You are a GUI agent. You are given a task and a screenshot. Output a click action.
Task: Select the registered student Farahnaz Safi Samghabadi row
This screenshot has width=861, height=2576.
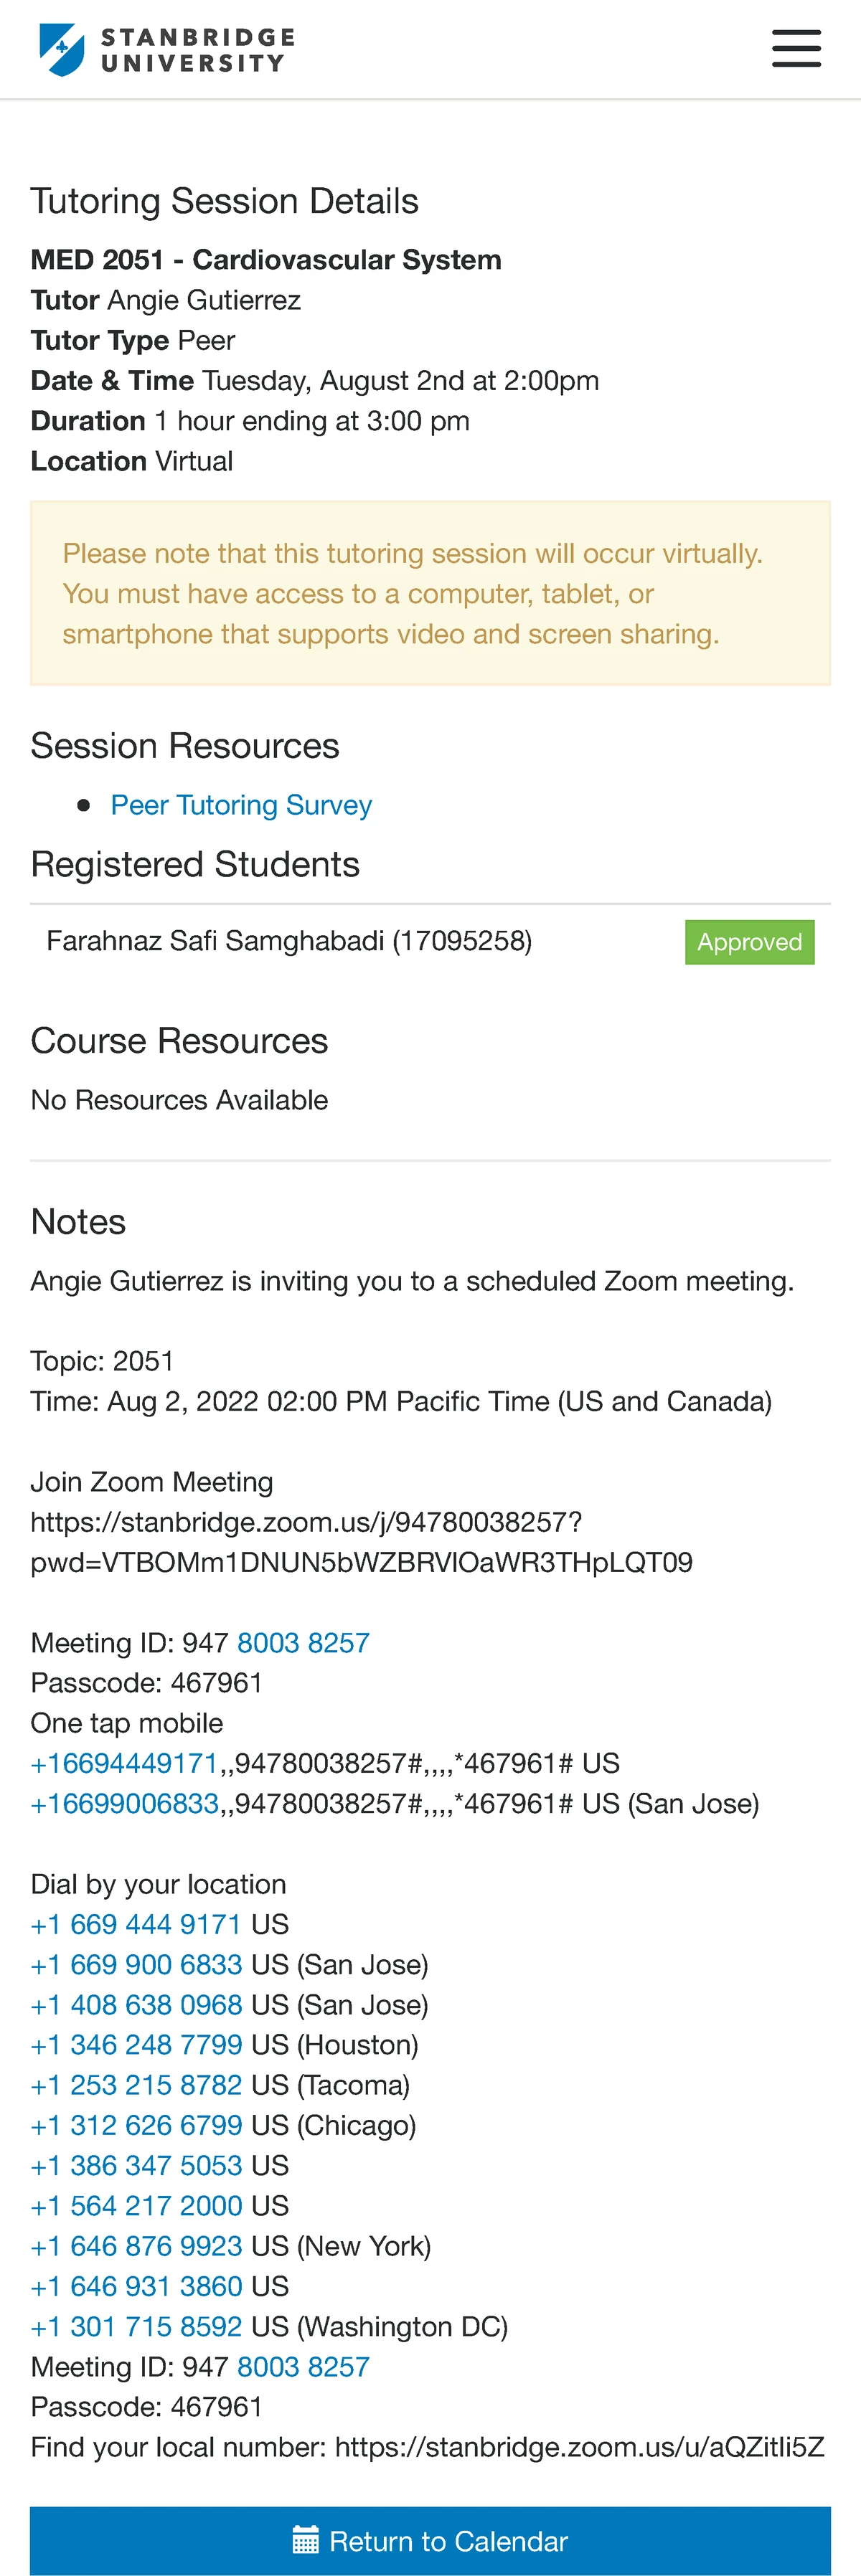[x=430, y=941]
